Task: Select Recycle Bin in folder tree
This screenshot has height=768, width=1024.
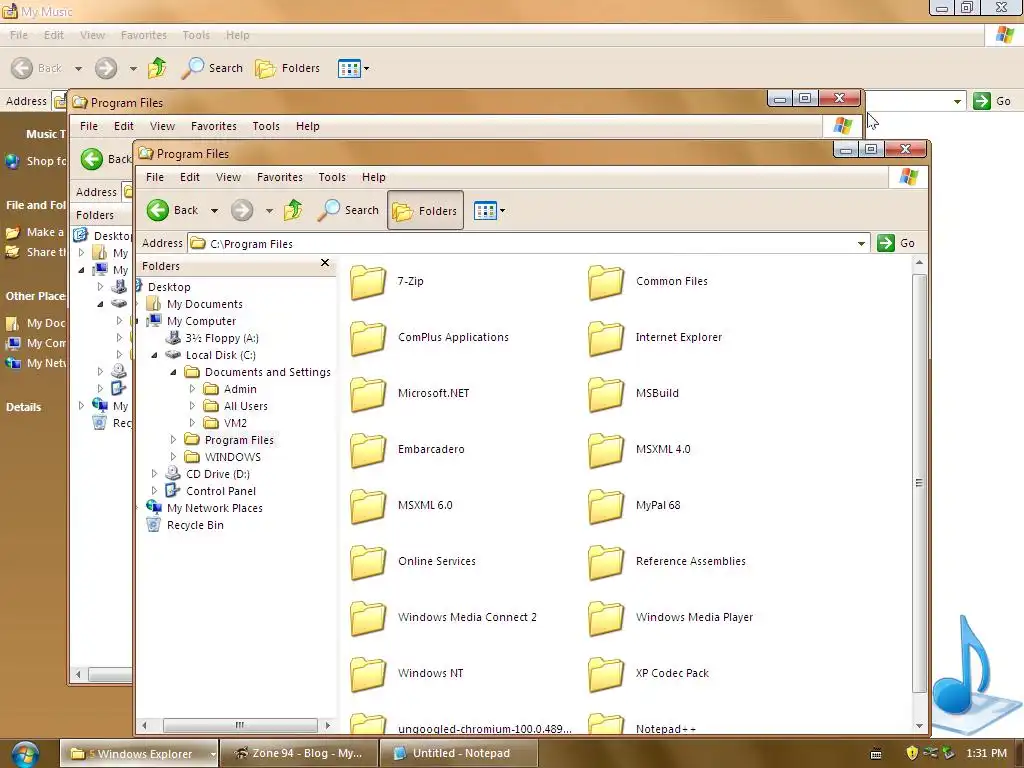Action: point(195,525)
